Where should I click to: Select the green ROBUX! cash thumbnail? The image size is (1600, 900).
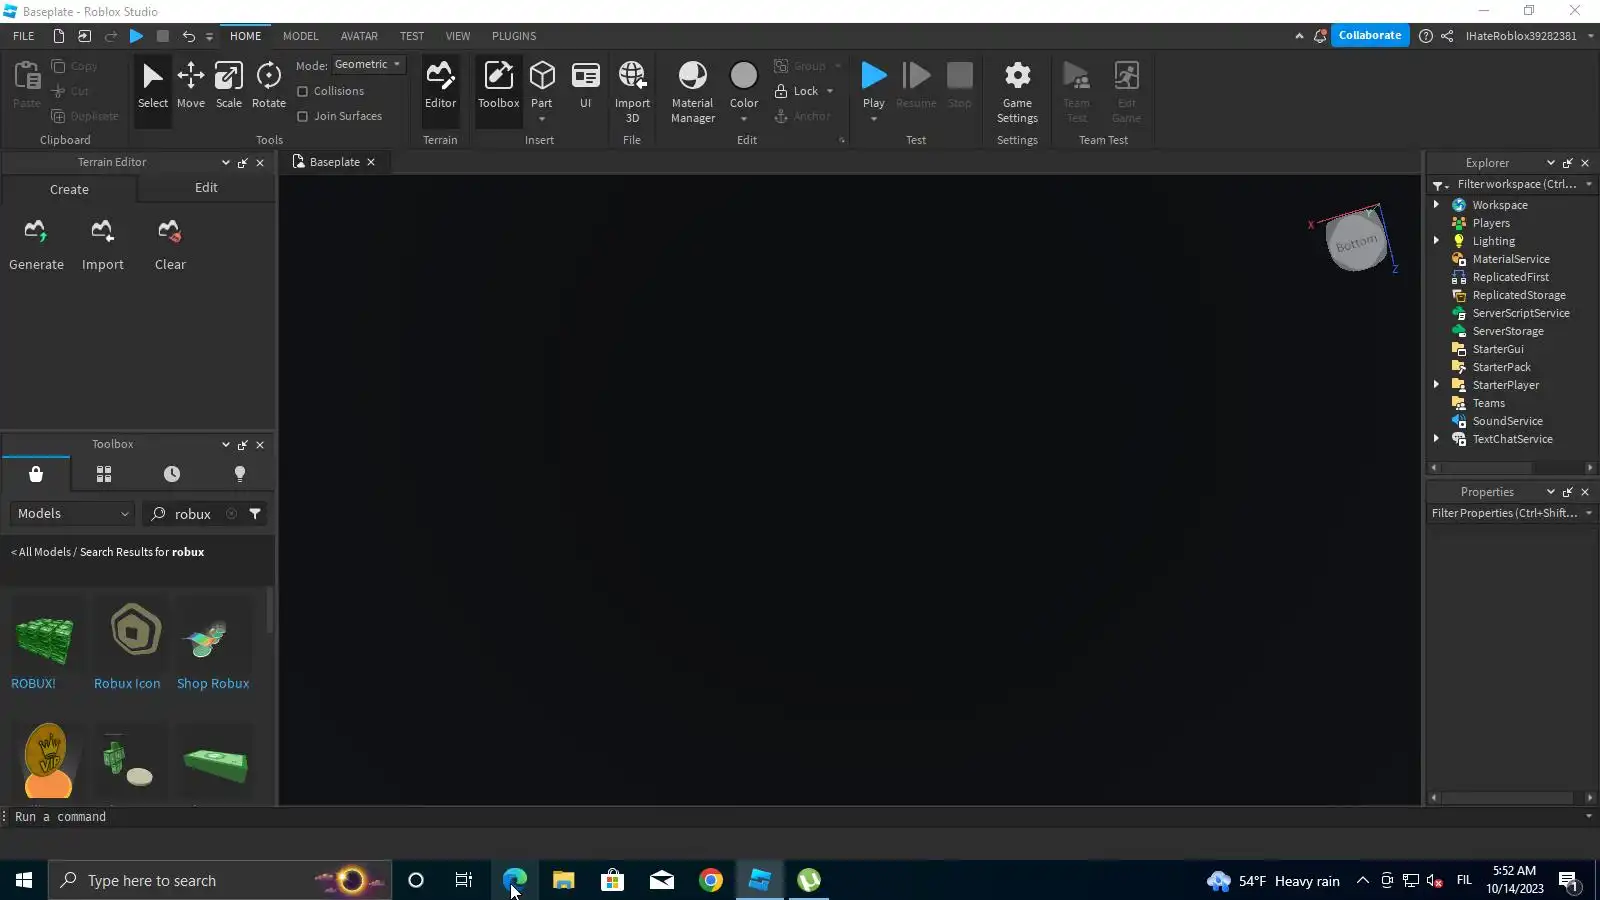click(45, 640)
